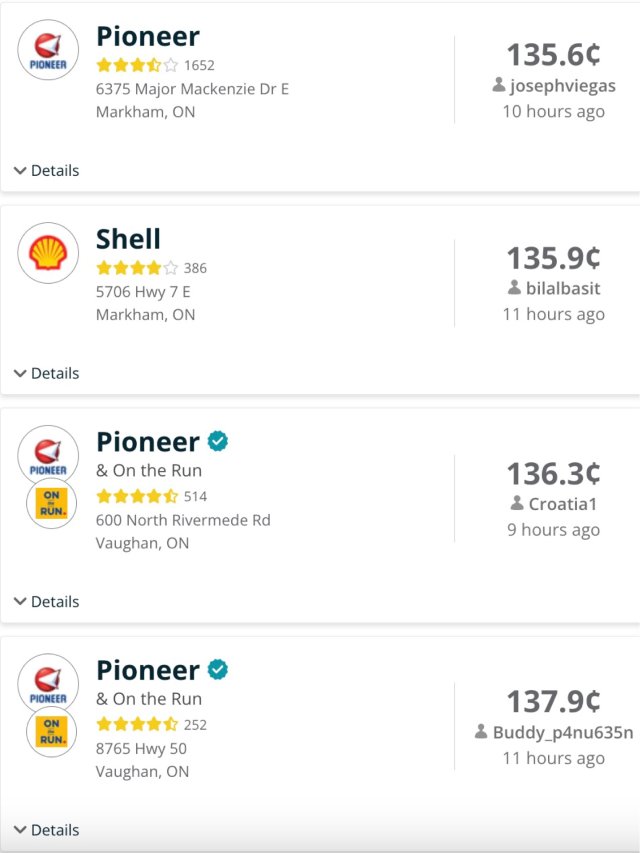Click On the Run logo at North Rivermede
This screenshot has width=640, height=853.
(x=51, y=503)
